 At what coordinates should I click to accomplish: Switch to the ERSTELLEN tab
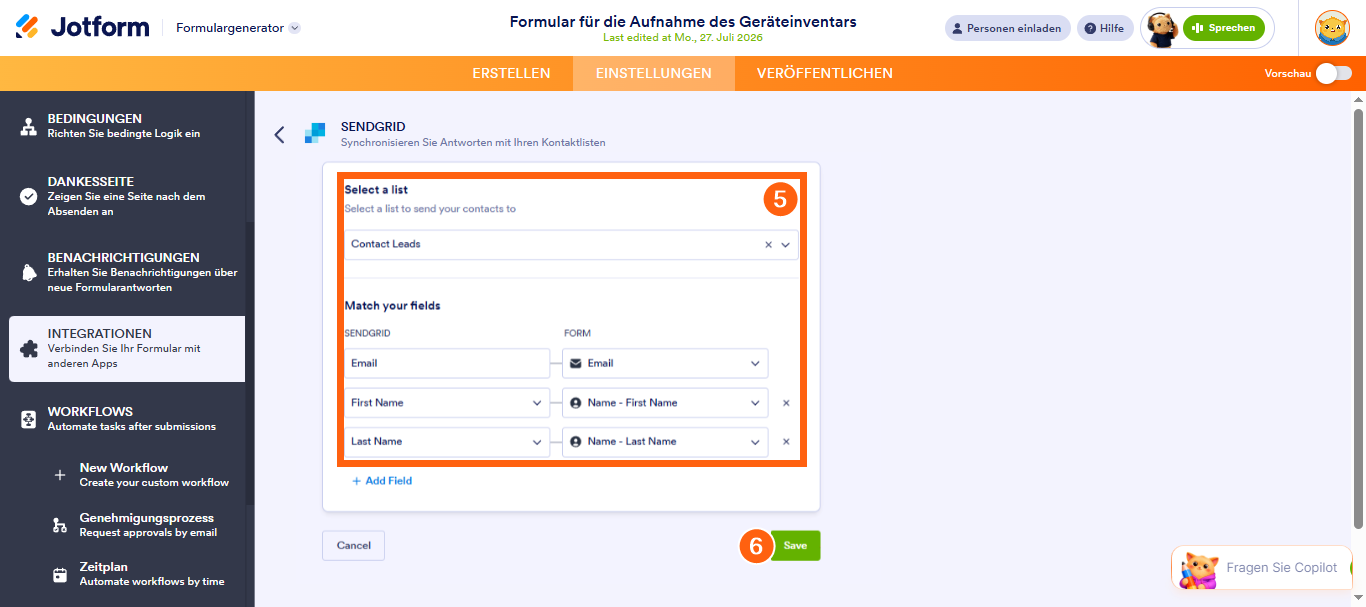[511, 73]
